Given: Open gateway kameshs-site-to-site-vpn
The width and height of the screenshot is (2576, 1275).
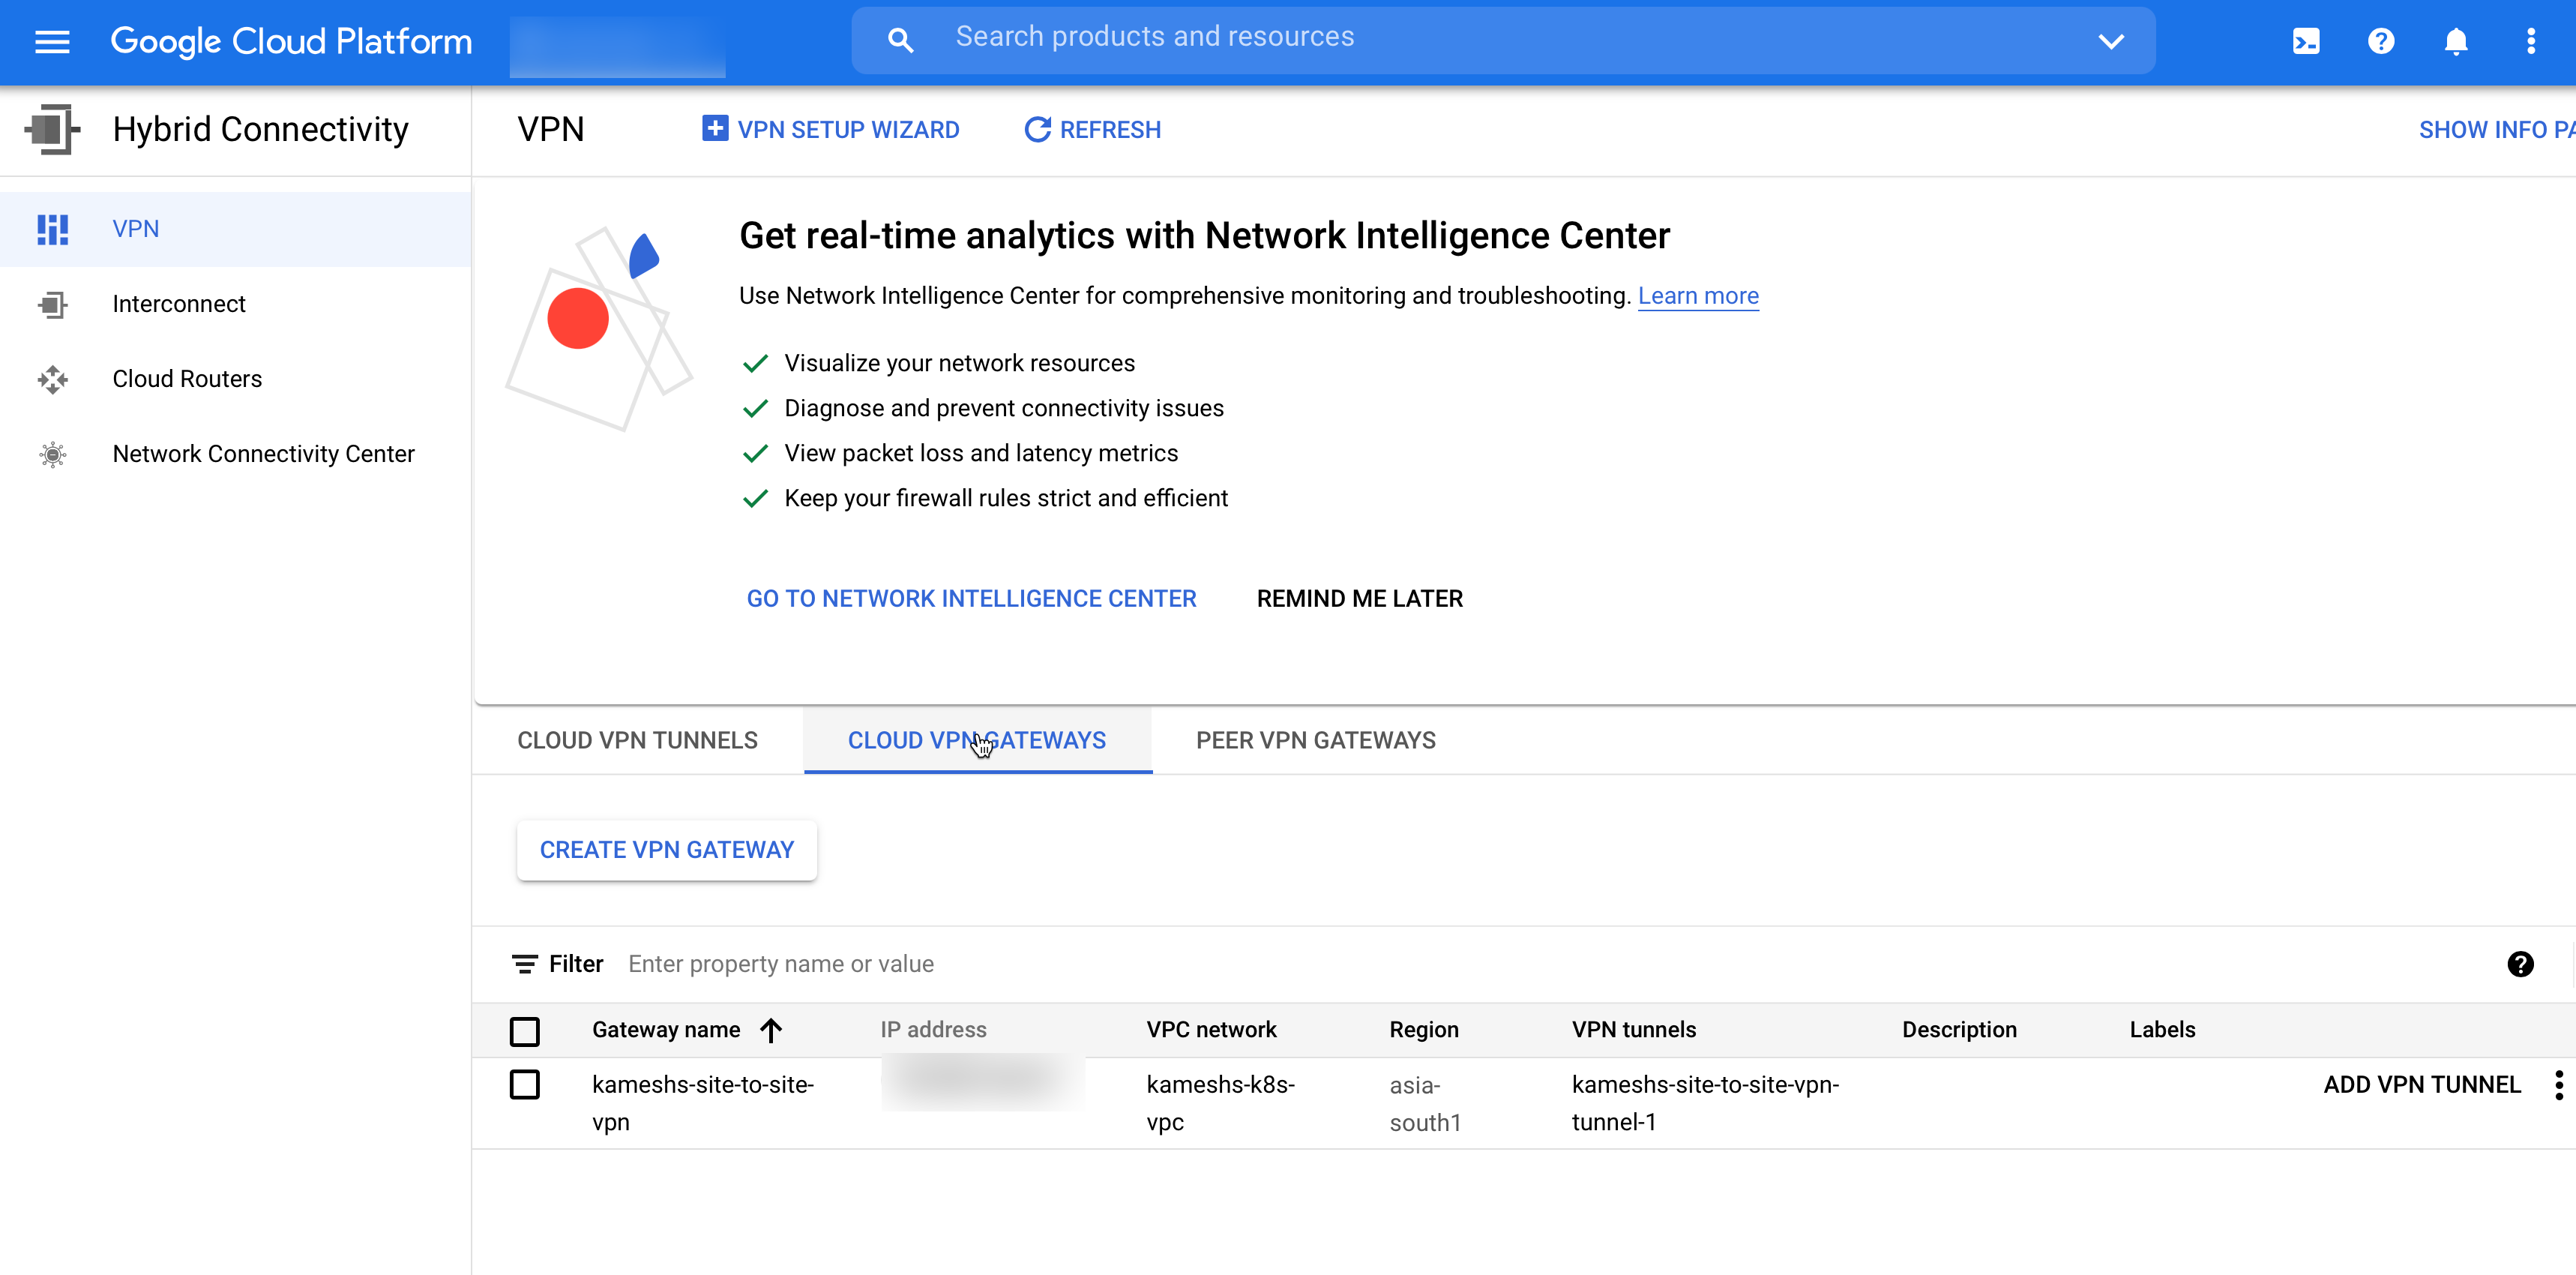Looking at the screenshot, I should [702, 1103].
